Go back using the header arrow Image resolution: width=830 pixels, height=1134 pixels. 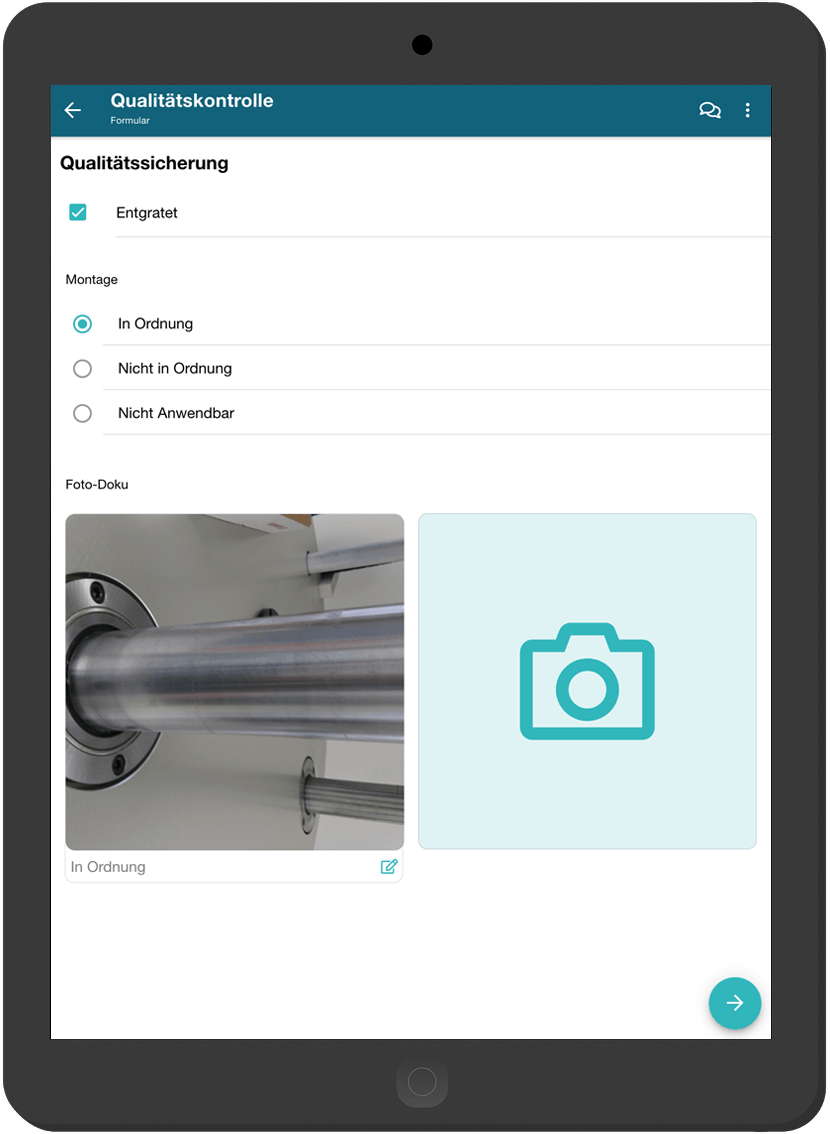72,110
